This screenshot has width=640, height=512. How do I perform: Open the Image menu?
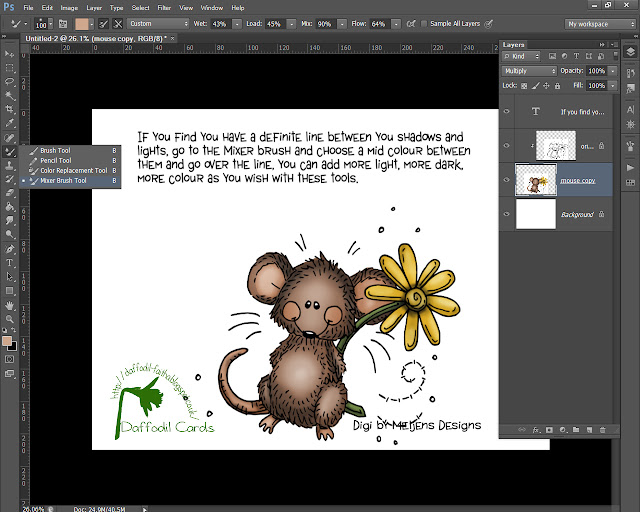(69, 8)
